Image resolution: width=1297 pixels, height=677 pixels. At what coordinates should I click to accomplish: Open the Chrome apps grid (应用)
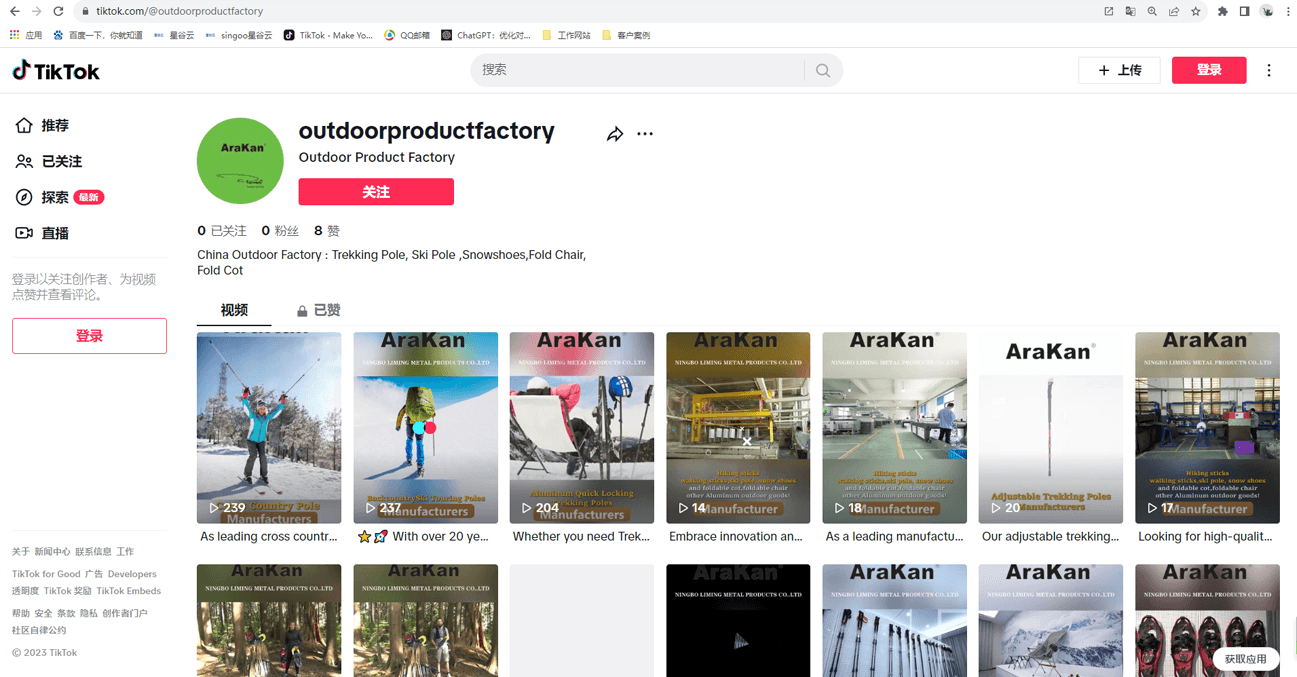pos(26,35)
